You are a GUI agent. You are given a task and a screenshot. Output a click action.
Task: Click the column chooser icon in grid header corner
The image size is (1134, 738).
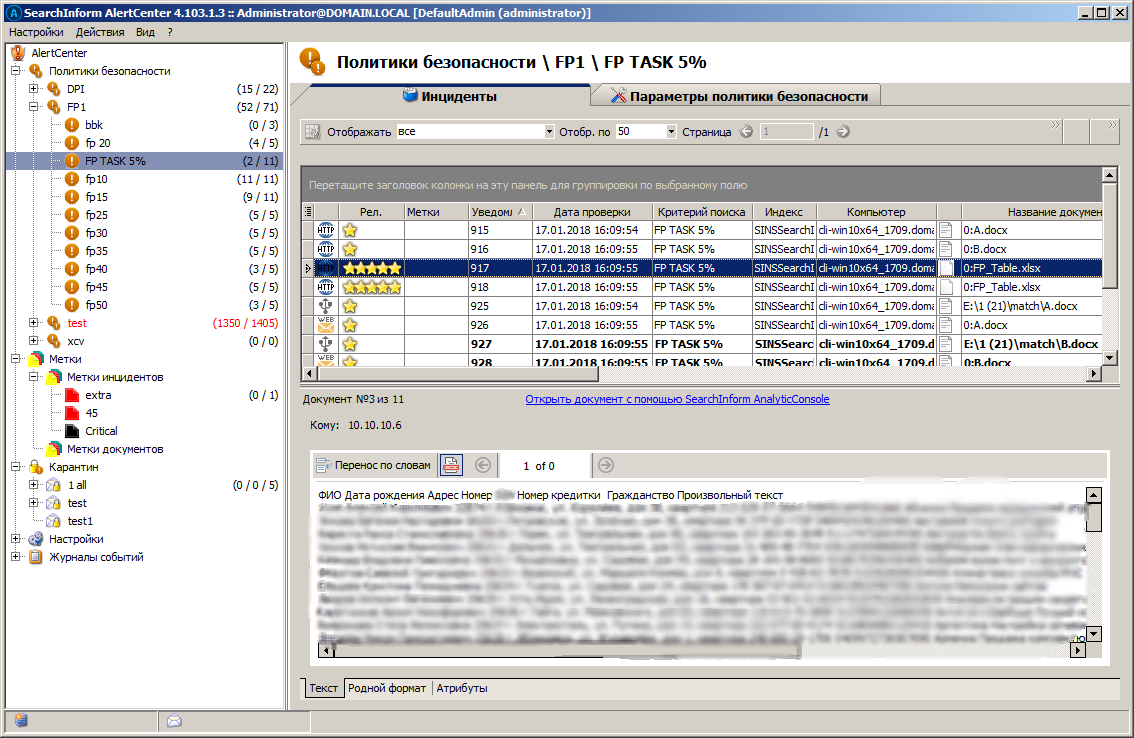(x=308, y=211)
